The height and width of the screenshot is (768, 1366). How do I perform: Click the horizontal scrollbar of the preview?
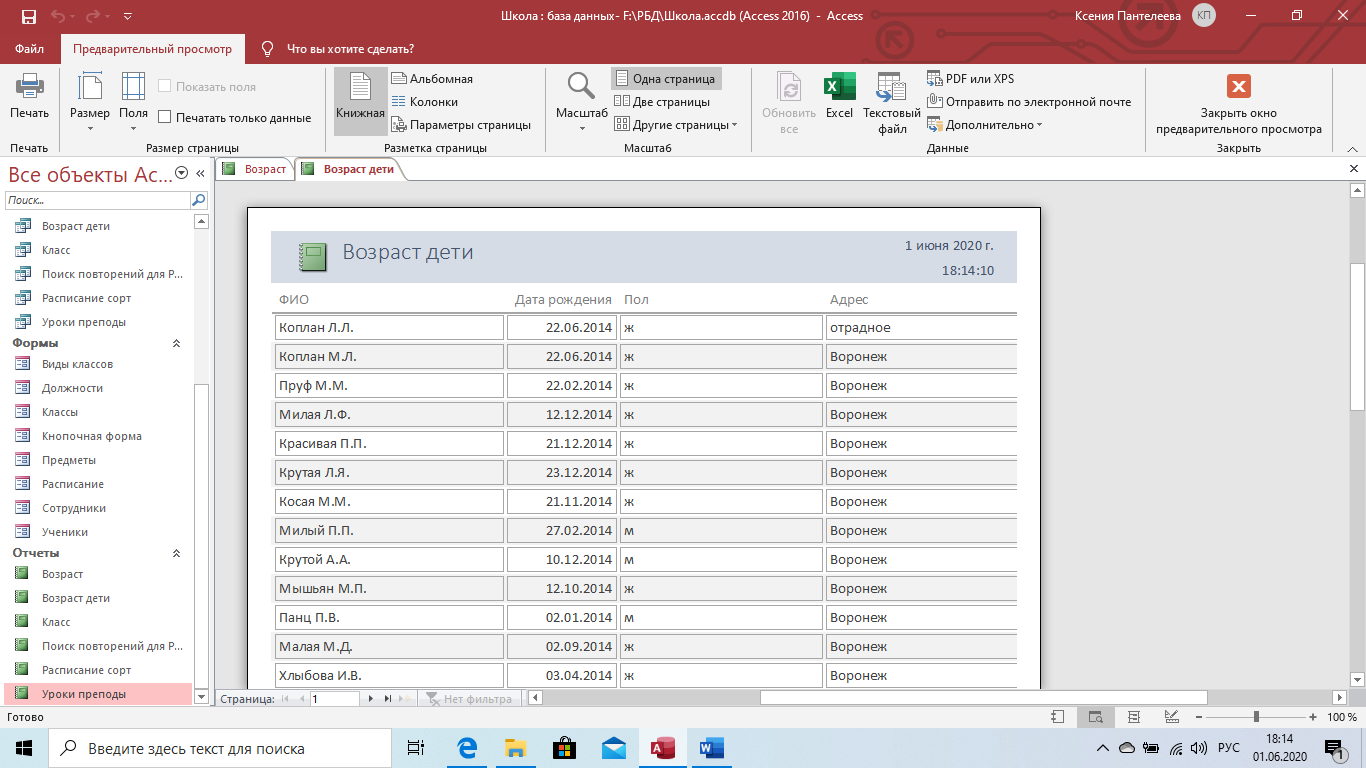tap(983, 698)
